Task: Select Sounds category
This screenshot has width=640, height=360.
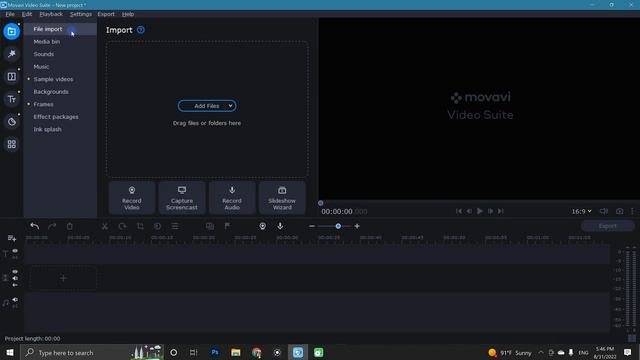Action: [x=60, y=54]
